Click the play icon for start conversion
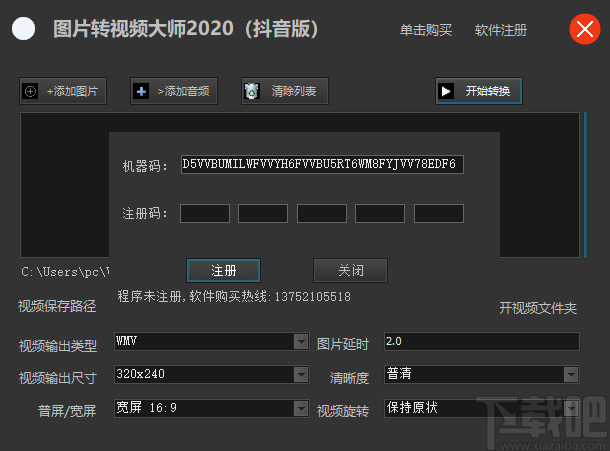The height and width of the screenshot is (451, 610). tap(446, 91)
